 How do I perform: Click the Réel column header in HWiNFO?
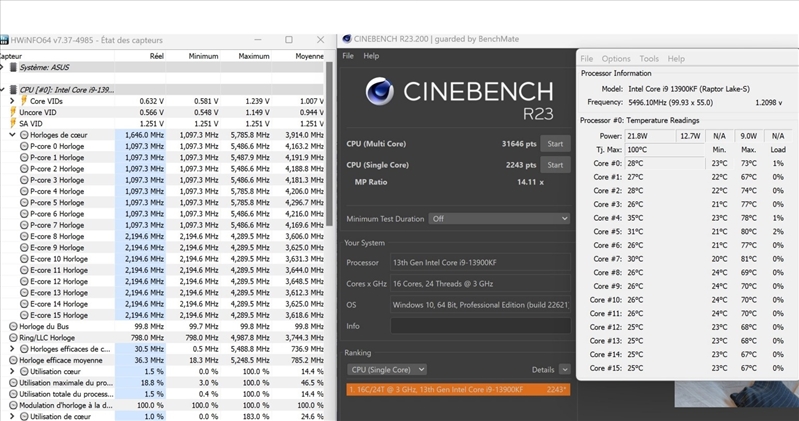[156, 56]
